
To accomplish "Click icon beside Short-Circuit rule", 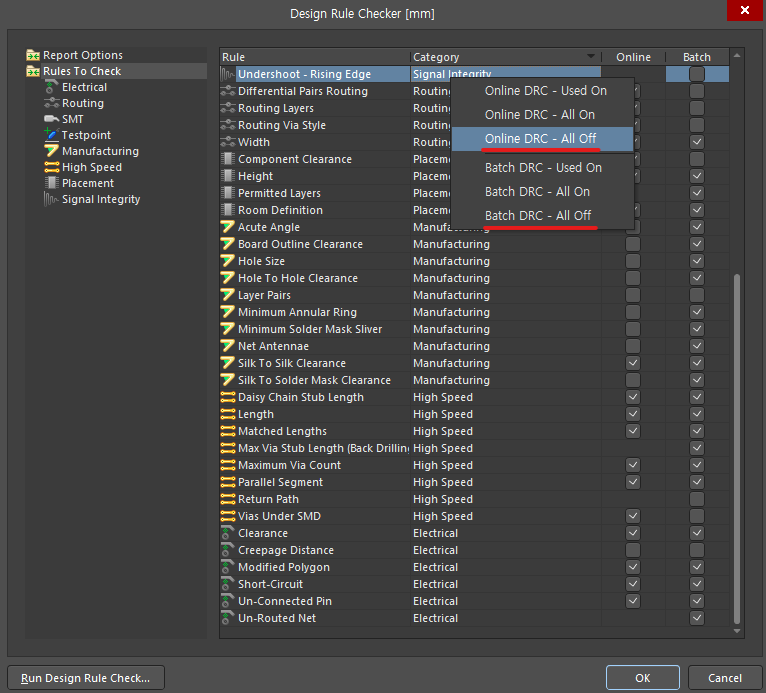I will click(x=228, y=584).
